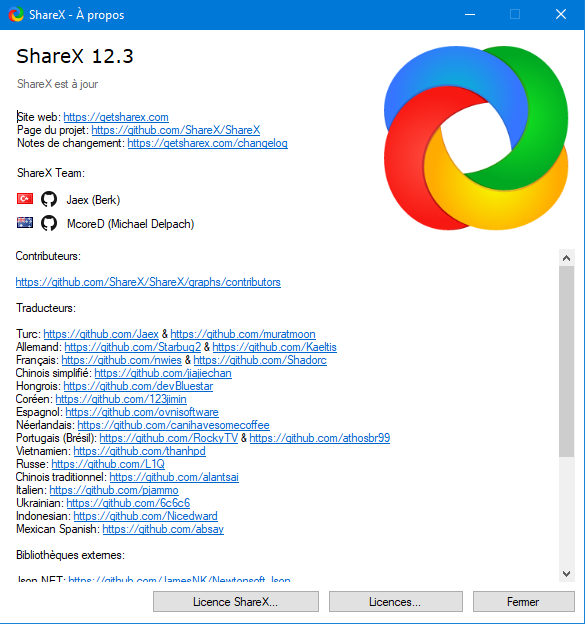This screenshot has width=585, height=624.
Task: Click the ShareX 12.3 heading
Action: click(75, 56)
